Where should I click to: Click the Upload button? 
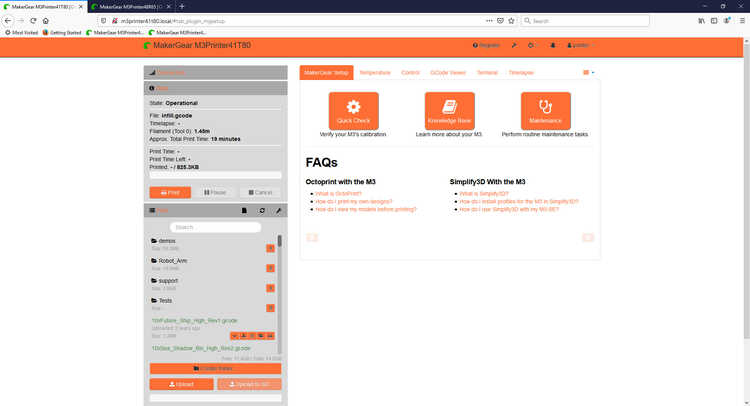[x=182, y=384]
